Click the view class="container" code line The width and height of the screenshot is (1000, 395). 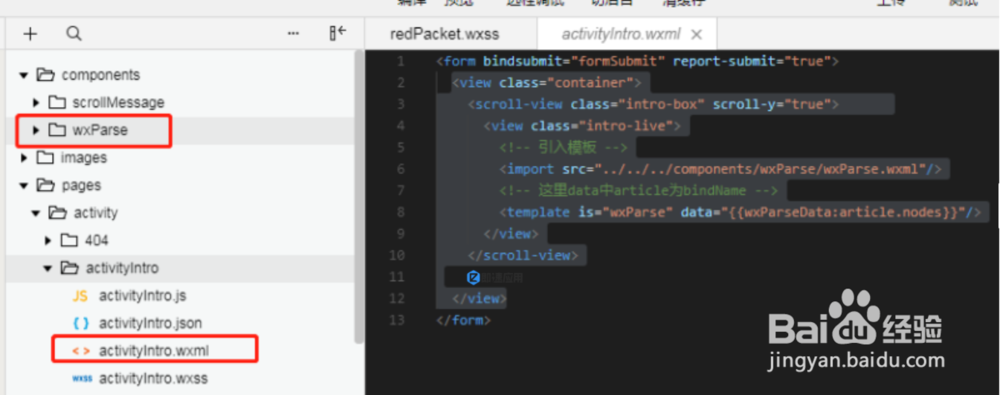pos(546,83)
